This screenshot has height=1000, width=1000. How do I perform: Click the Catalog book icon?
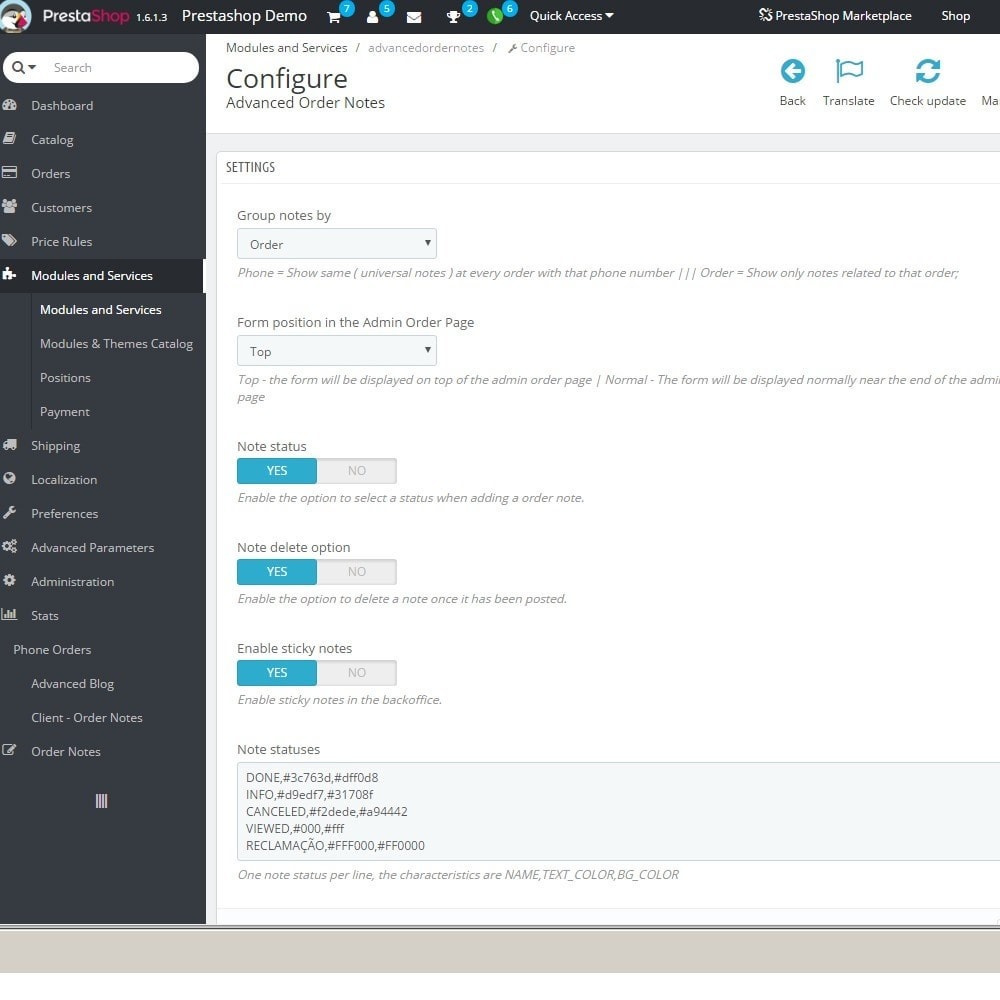tap(10, 138)
